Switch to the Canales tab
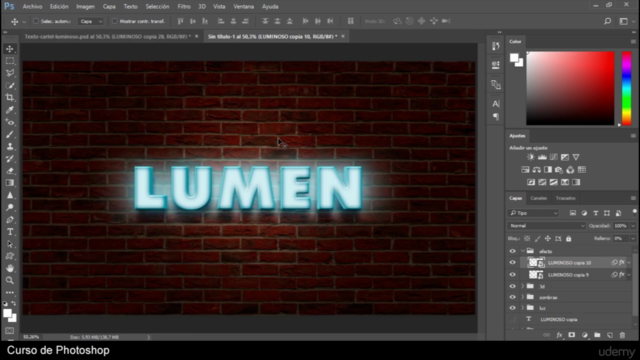The width and height of the screenshot is (640, 360). (538, 198)
